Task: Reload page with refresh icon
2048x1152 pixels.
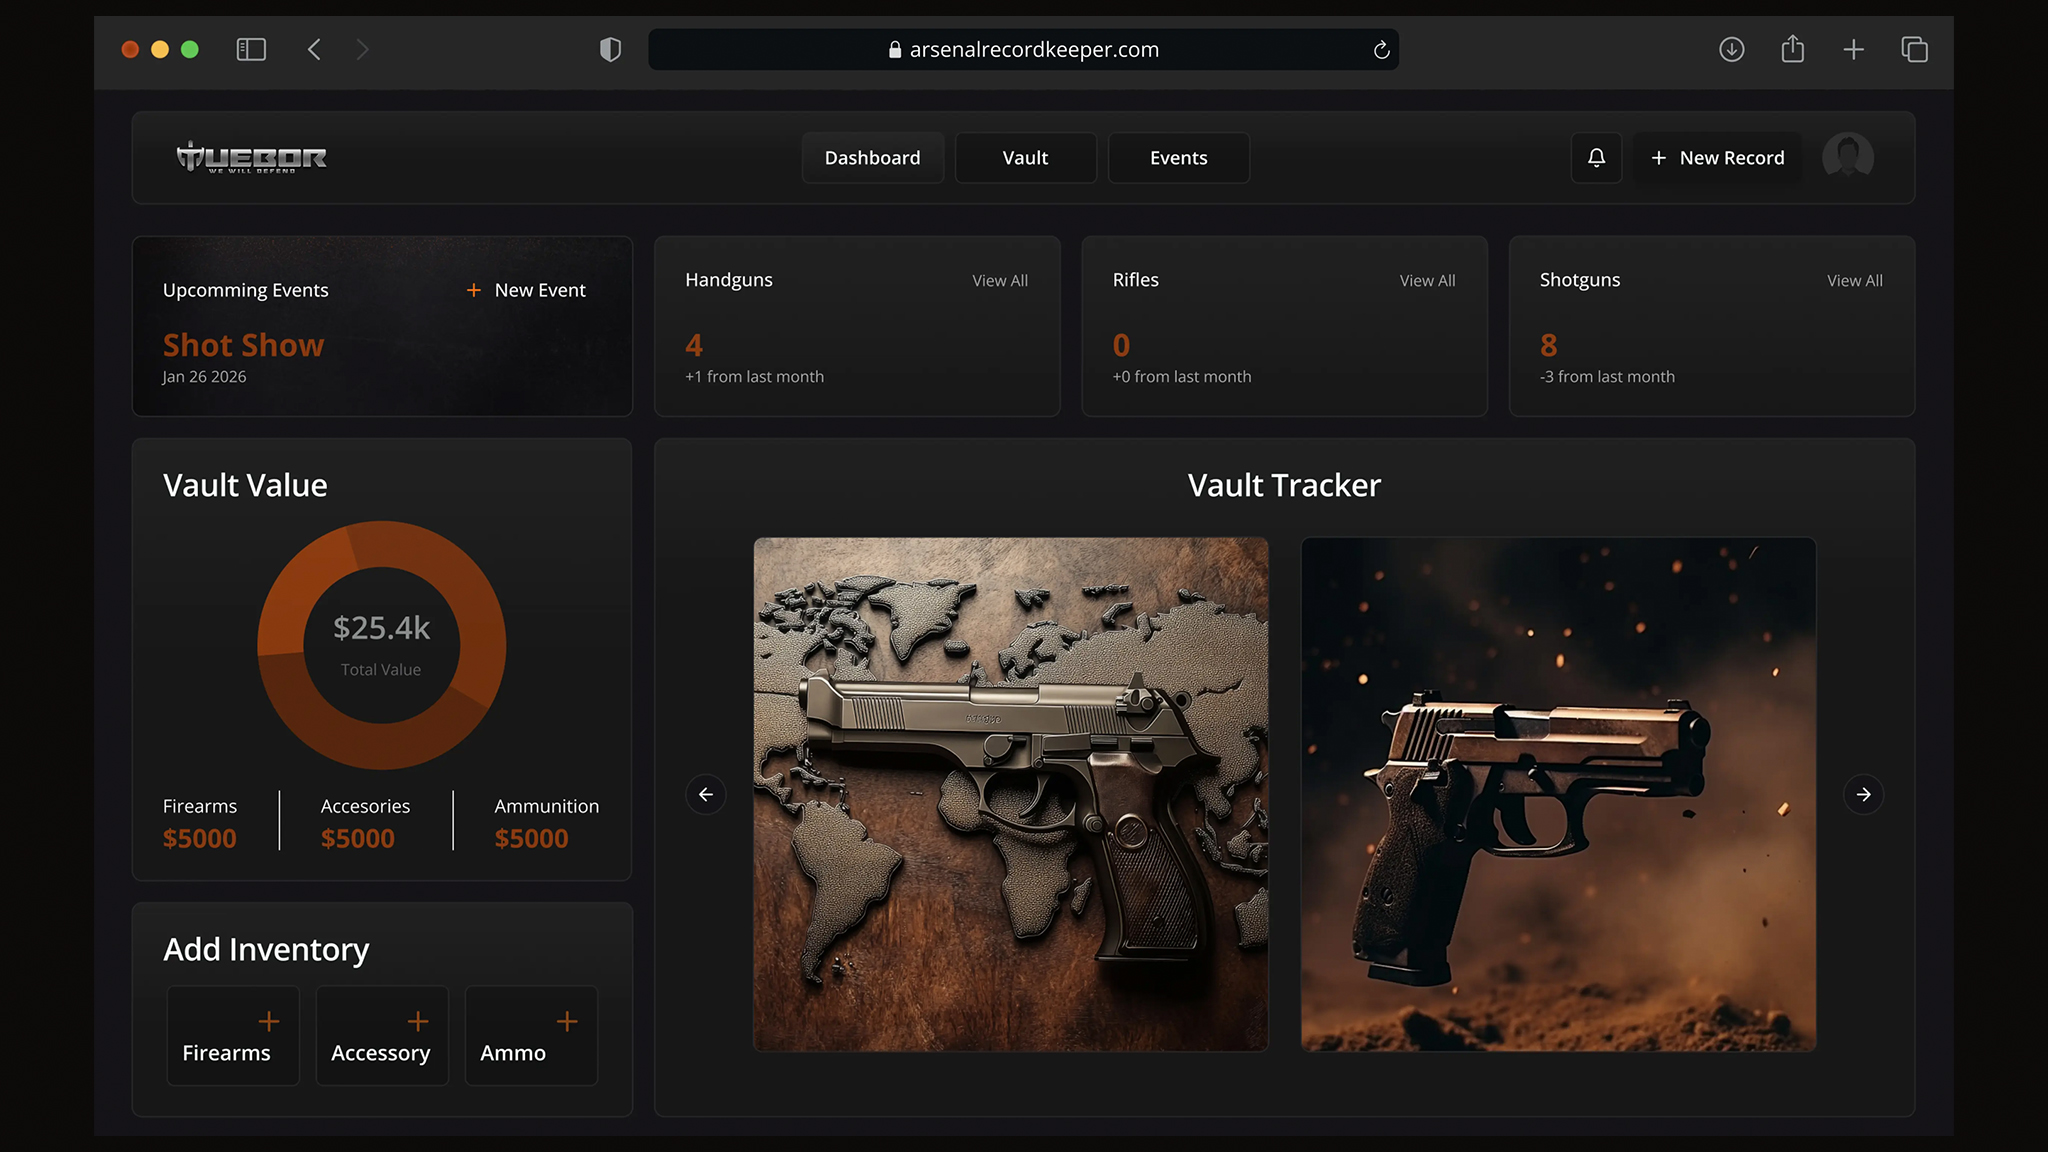Action: click(1381, 50)
